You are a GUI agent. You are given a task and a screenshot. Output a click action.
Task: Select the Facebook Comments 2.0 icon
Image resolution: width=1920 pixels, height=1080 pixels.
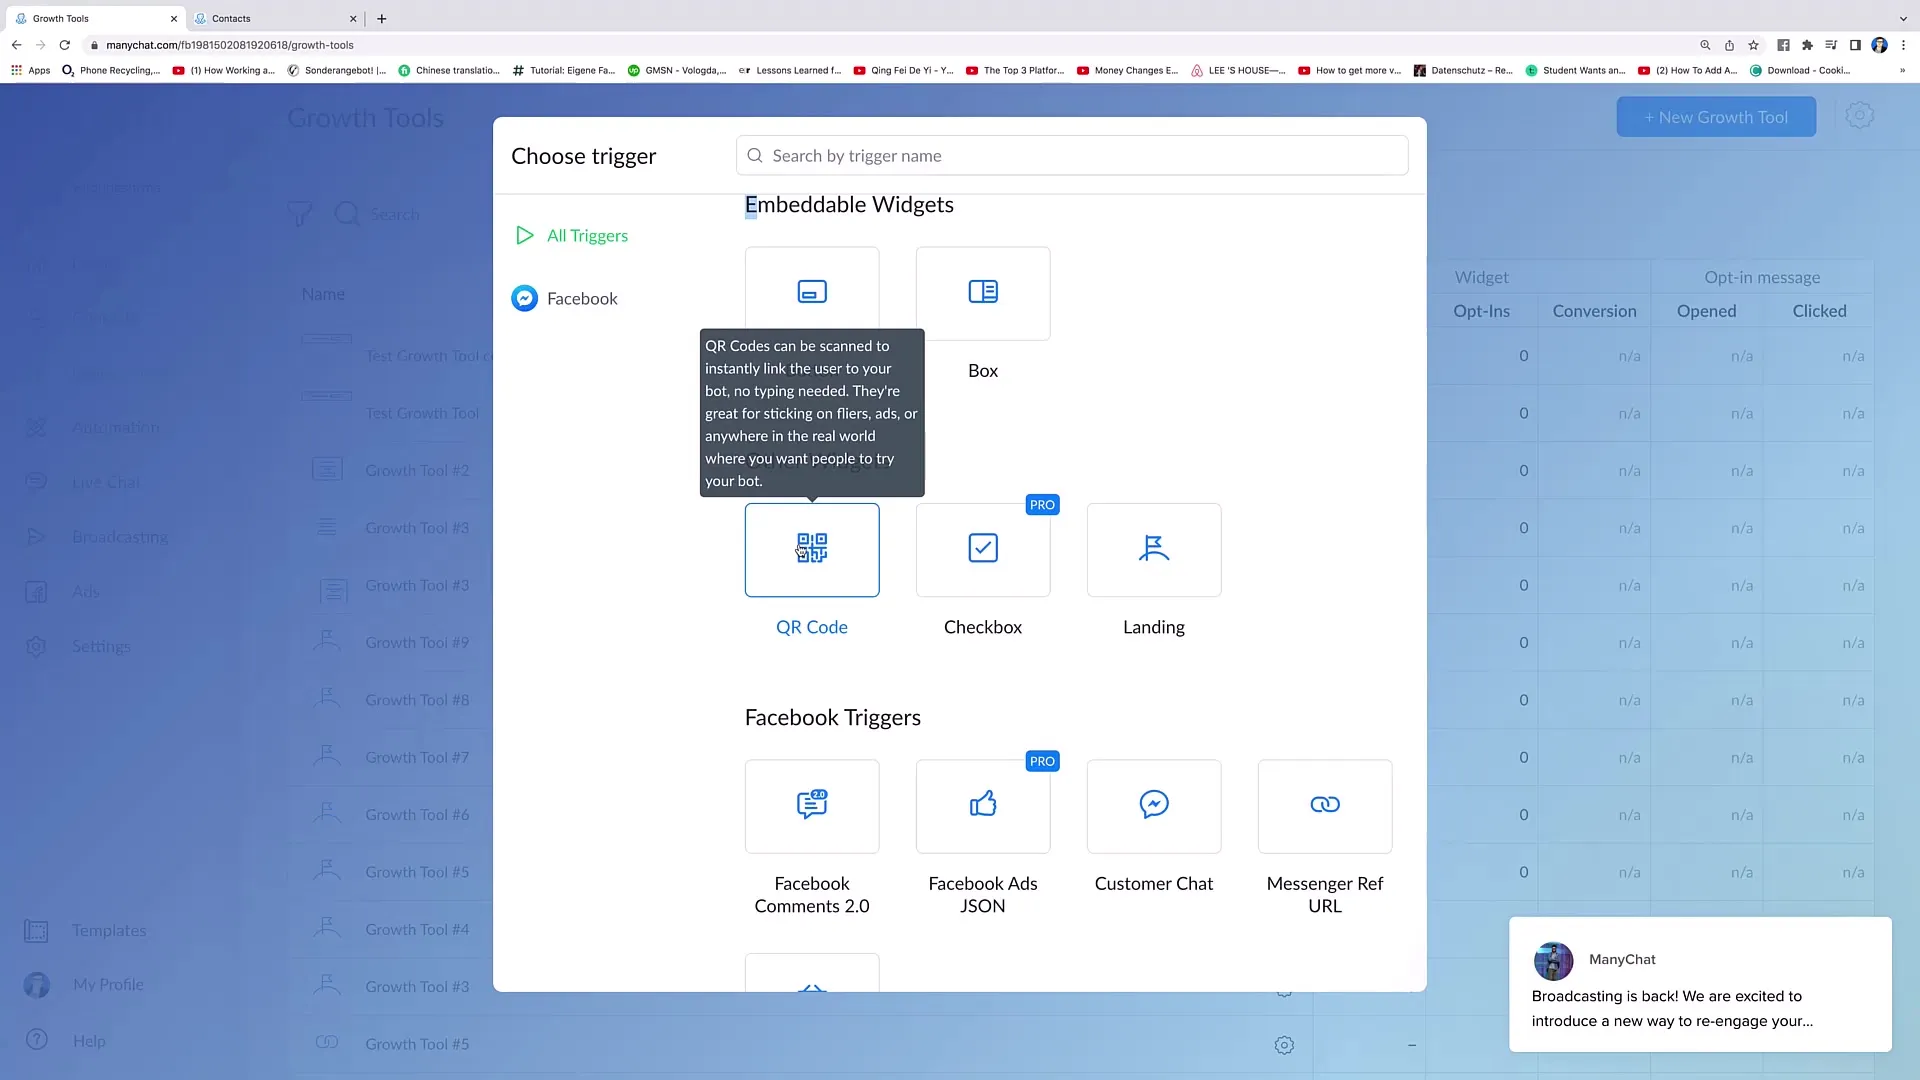coord(811,804)
